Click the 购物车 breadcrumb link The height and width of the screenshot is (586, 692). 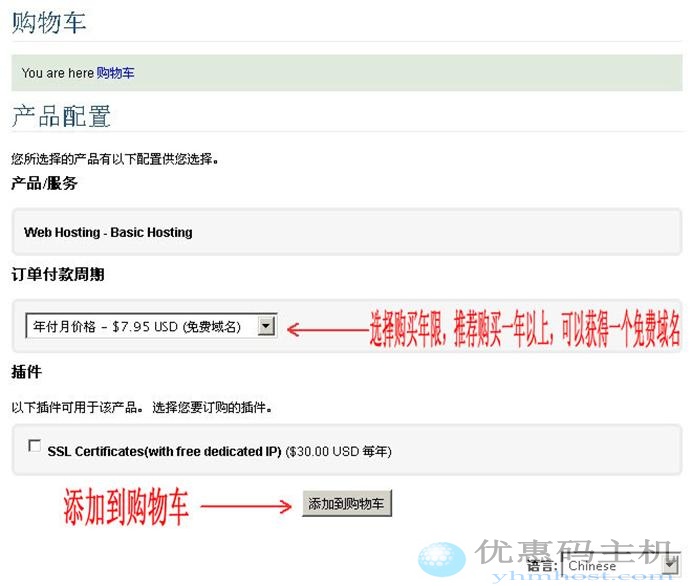click(x=115, y=73)
